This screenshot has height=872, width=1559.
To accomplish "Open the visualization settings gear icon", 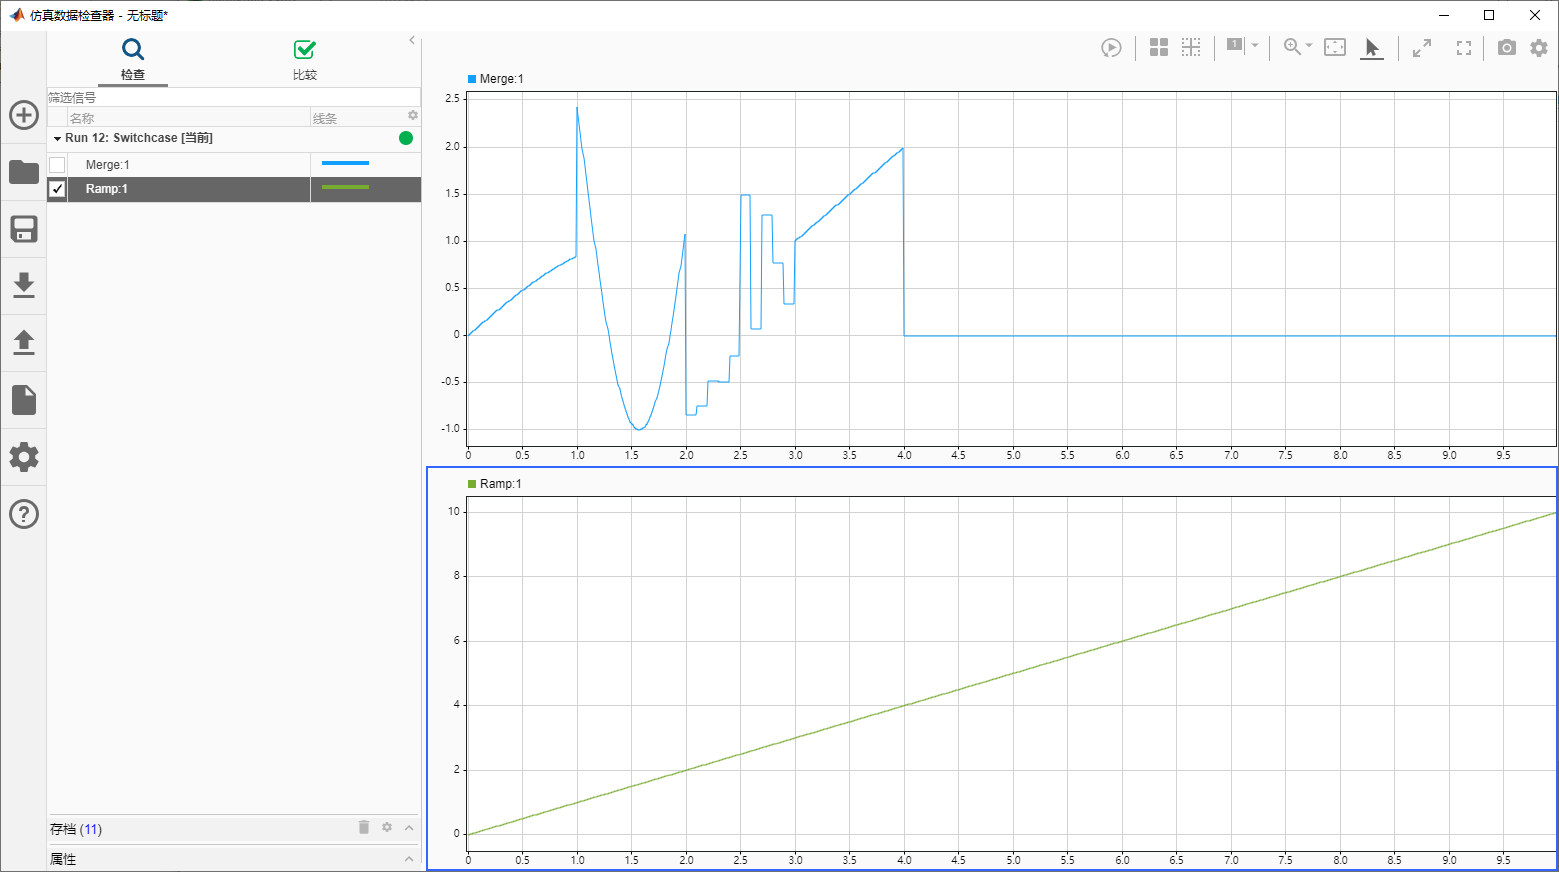I will (x=1537, y=47).
